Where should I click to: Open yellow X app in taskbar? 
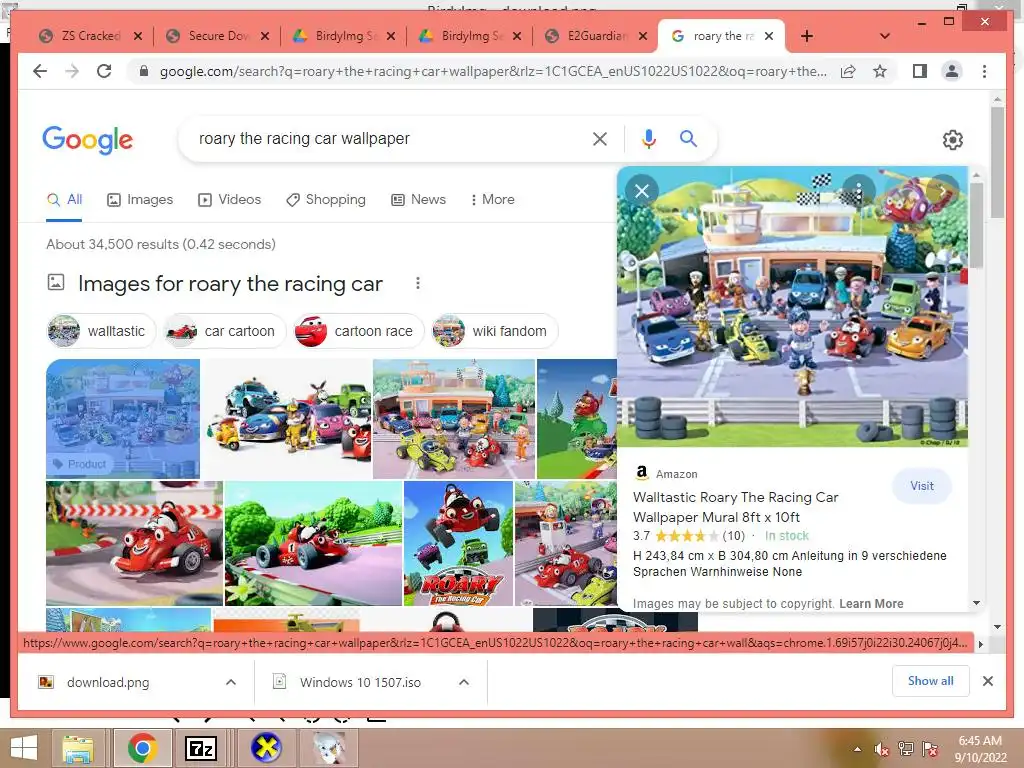pos(266,748)
